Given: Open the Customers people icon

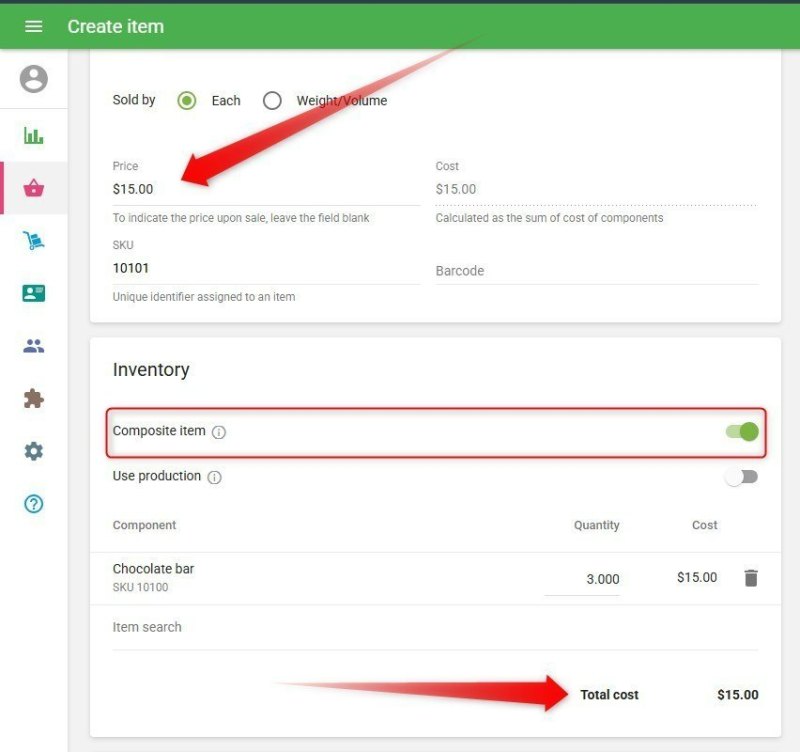Looking at the screenshot, I should click(x=33, y=346).
